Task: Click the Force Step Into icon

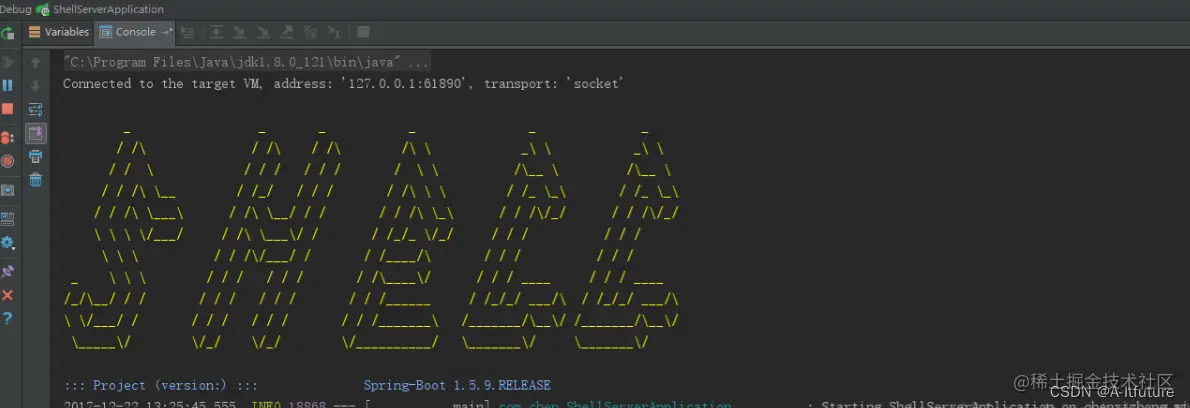Action: pyautogui.click(x=263, y=32)
